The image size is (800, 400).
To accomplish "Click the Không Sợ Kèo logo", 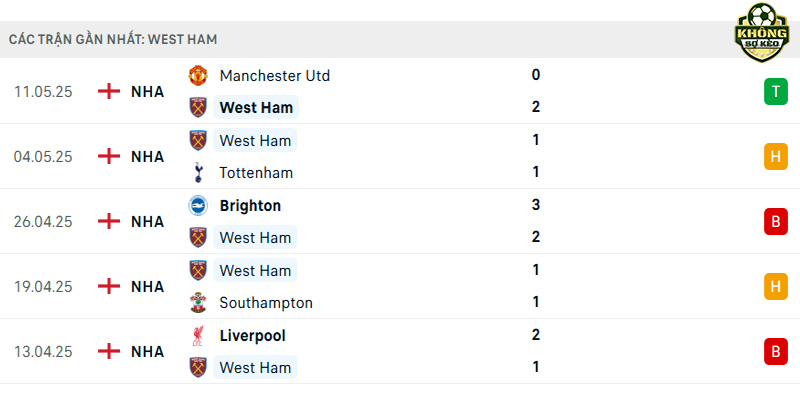I will (762, 32).
